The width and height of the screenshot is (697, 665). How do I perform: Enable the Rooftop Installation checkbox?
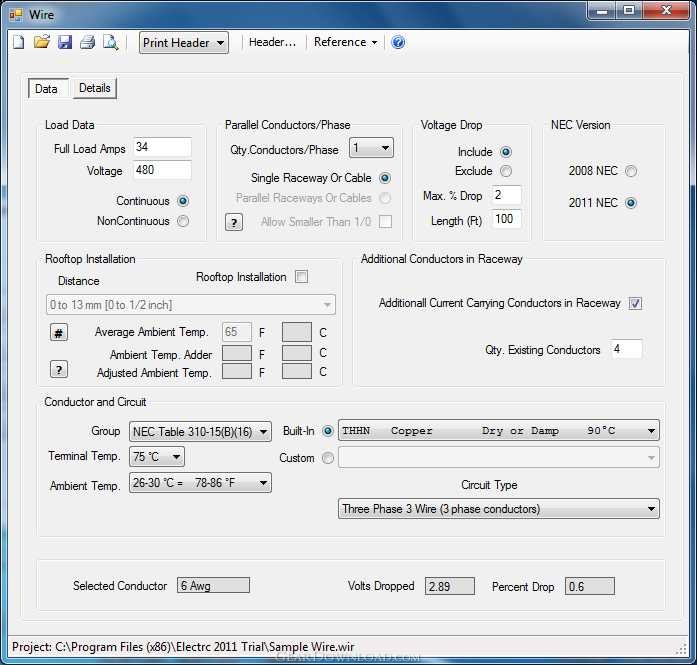click(x=301, y=276)
